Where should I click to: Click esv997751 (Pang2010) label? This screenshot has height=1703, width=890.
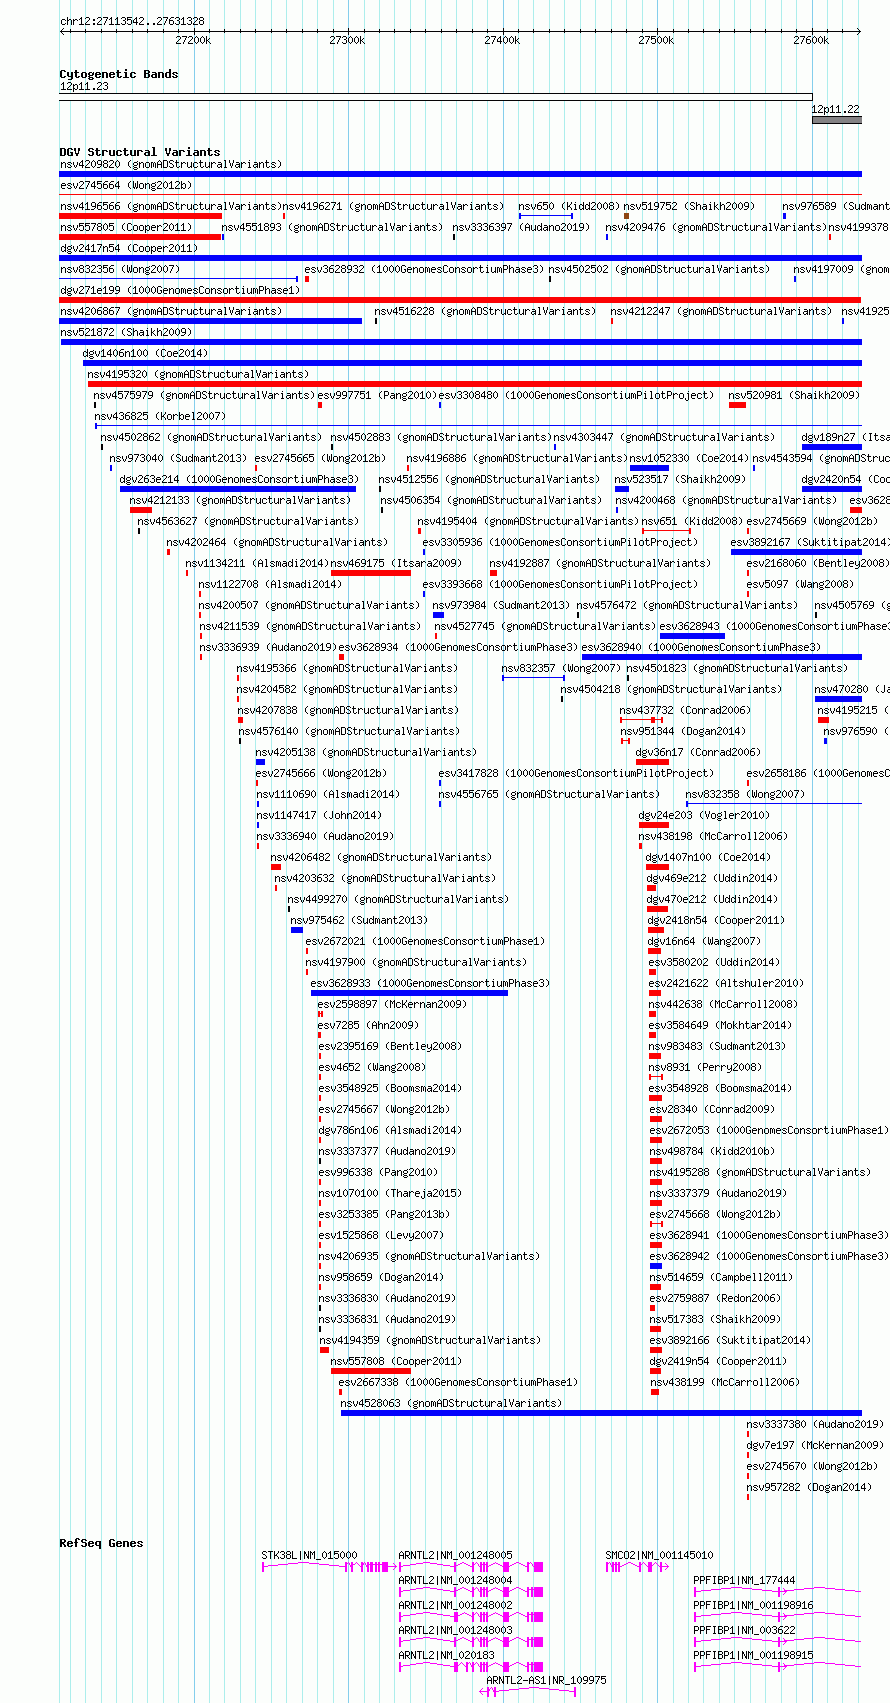point(378,395)
